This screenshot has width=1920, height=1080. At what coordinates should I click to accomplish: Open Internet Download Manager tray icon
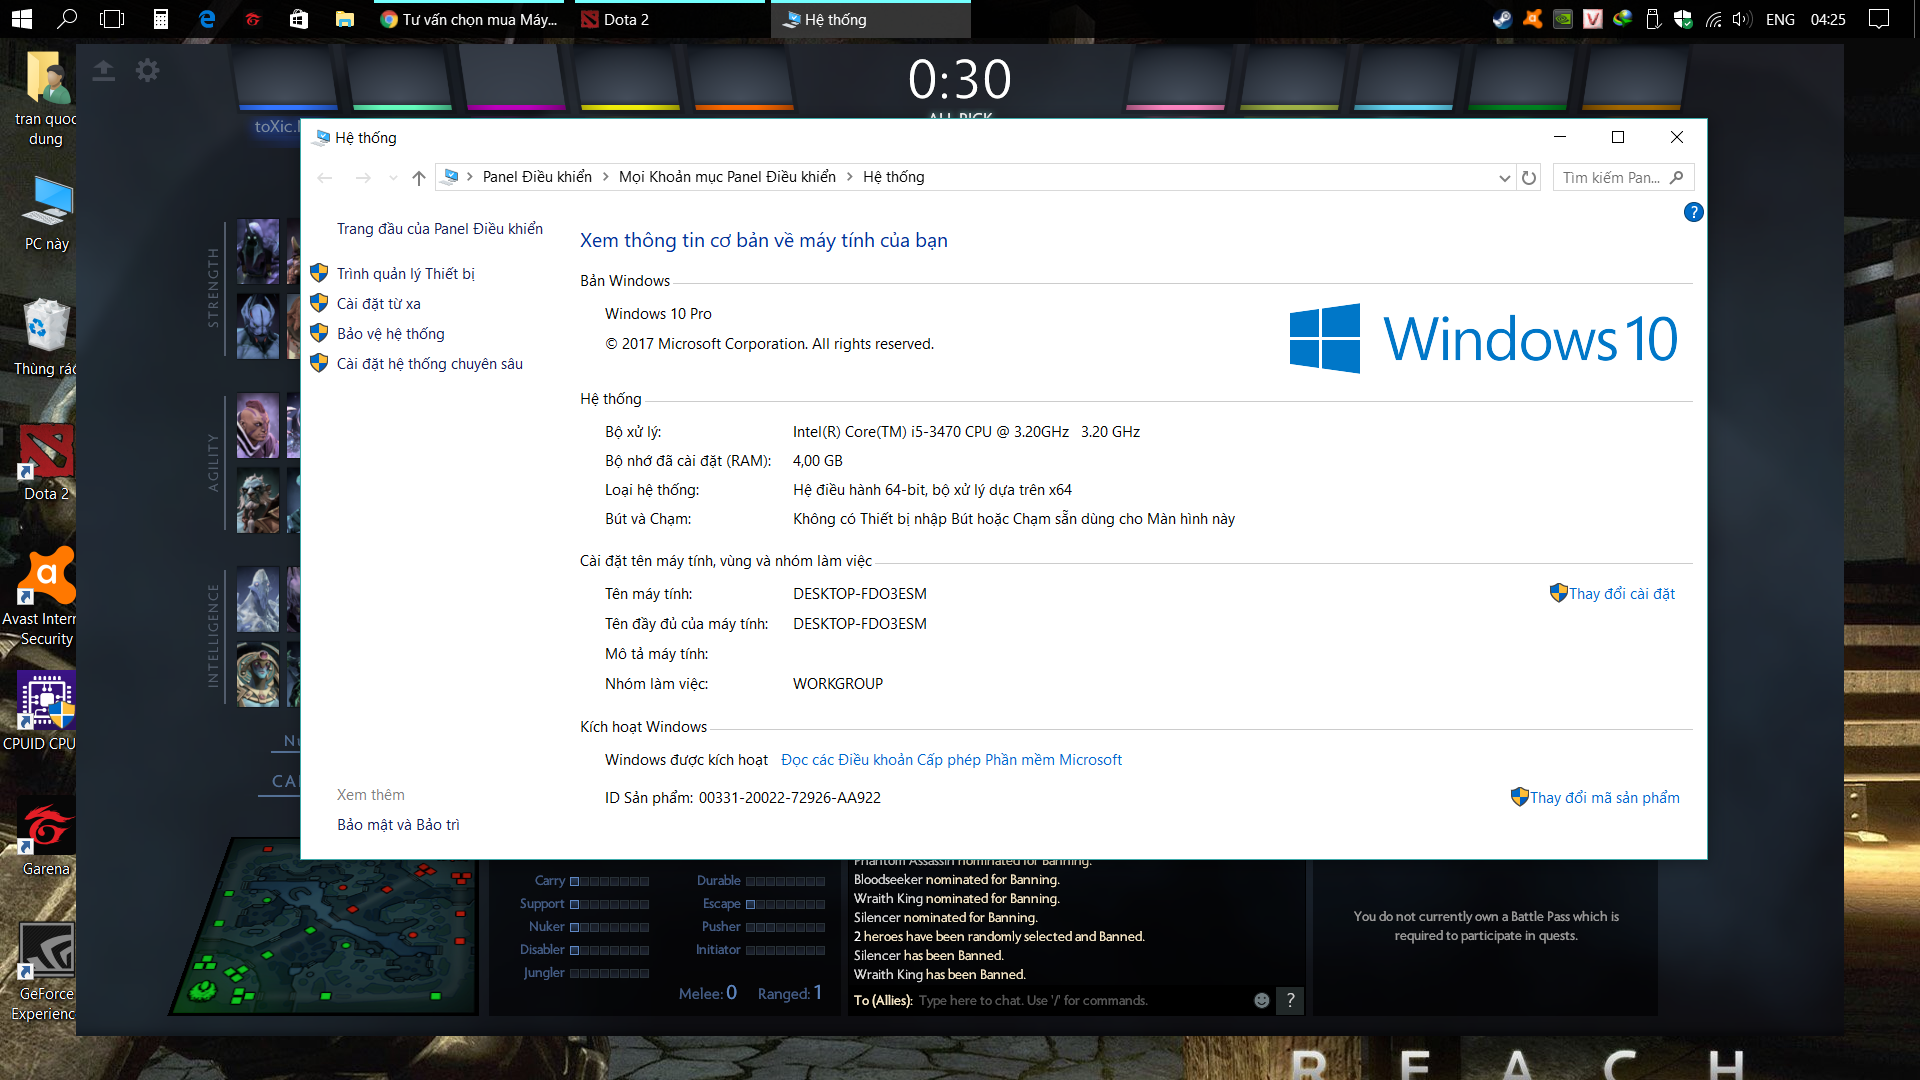pyautogui.click(x=1622, y=19)
